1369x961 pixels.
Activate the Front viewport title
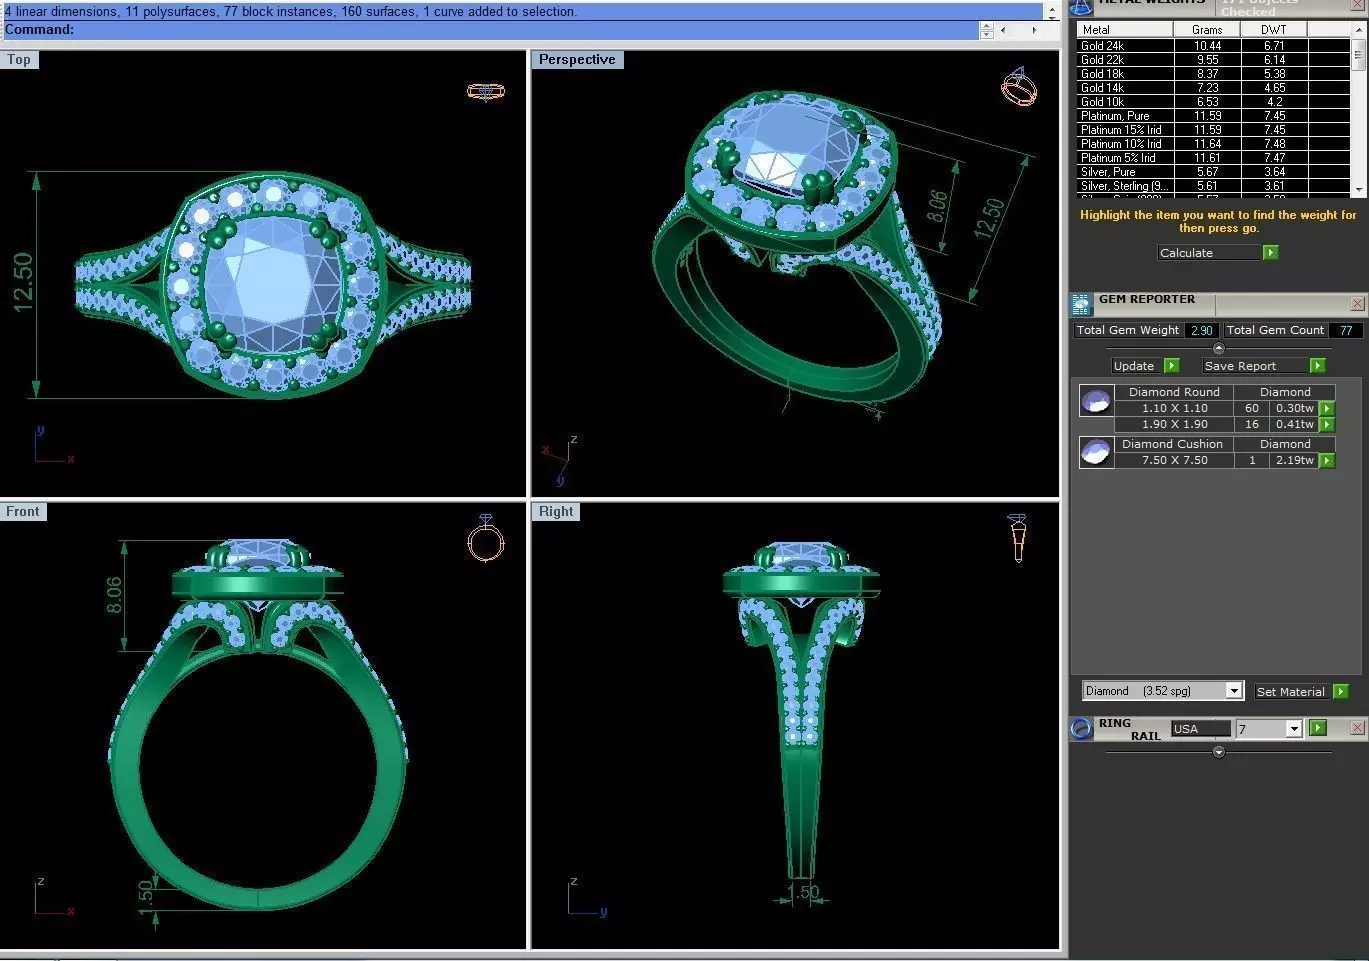click(x=23, y=511)
